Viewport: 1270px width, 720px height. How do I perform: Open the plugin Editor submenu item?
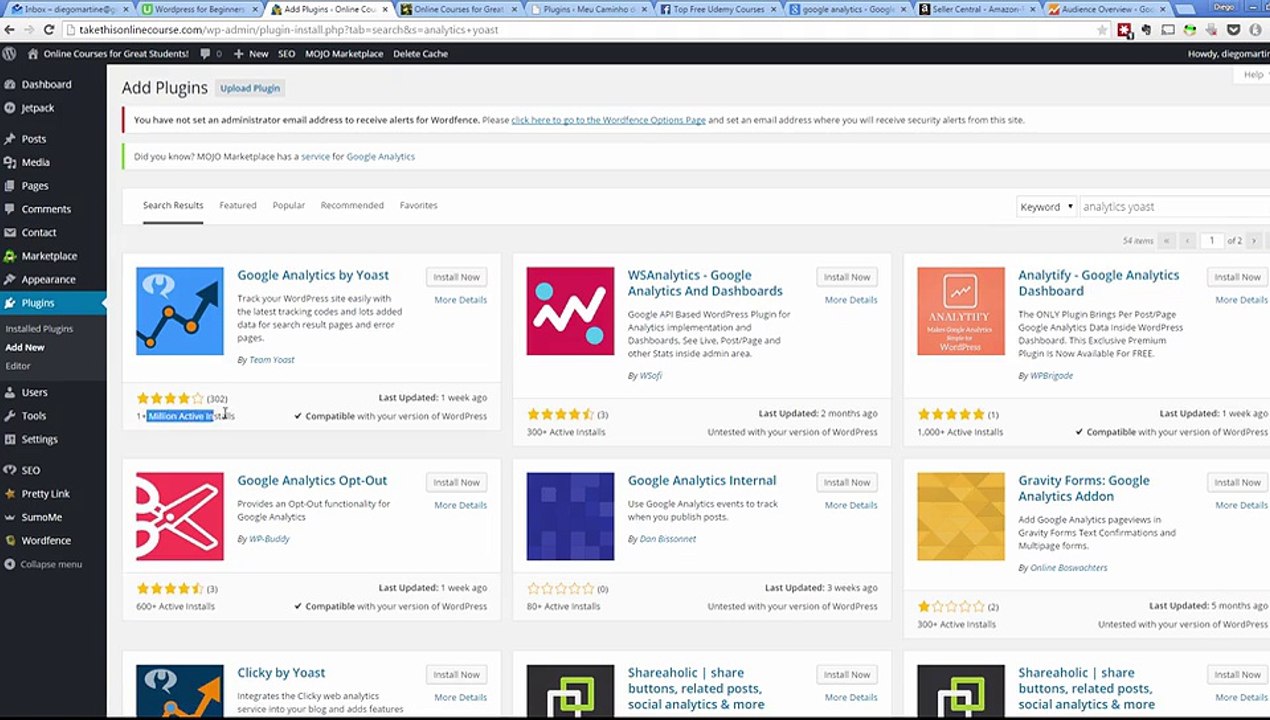click(x=18, y=366)
